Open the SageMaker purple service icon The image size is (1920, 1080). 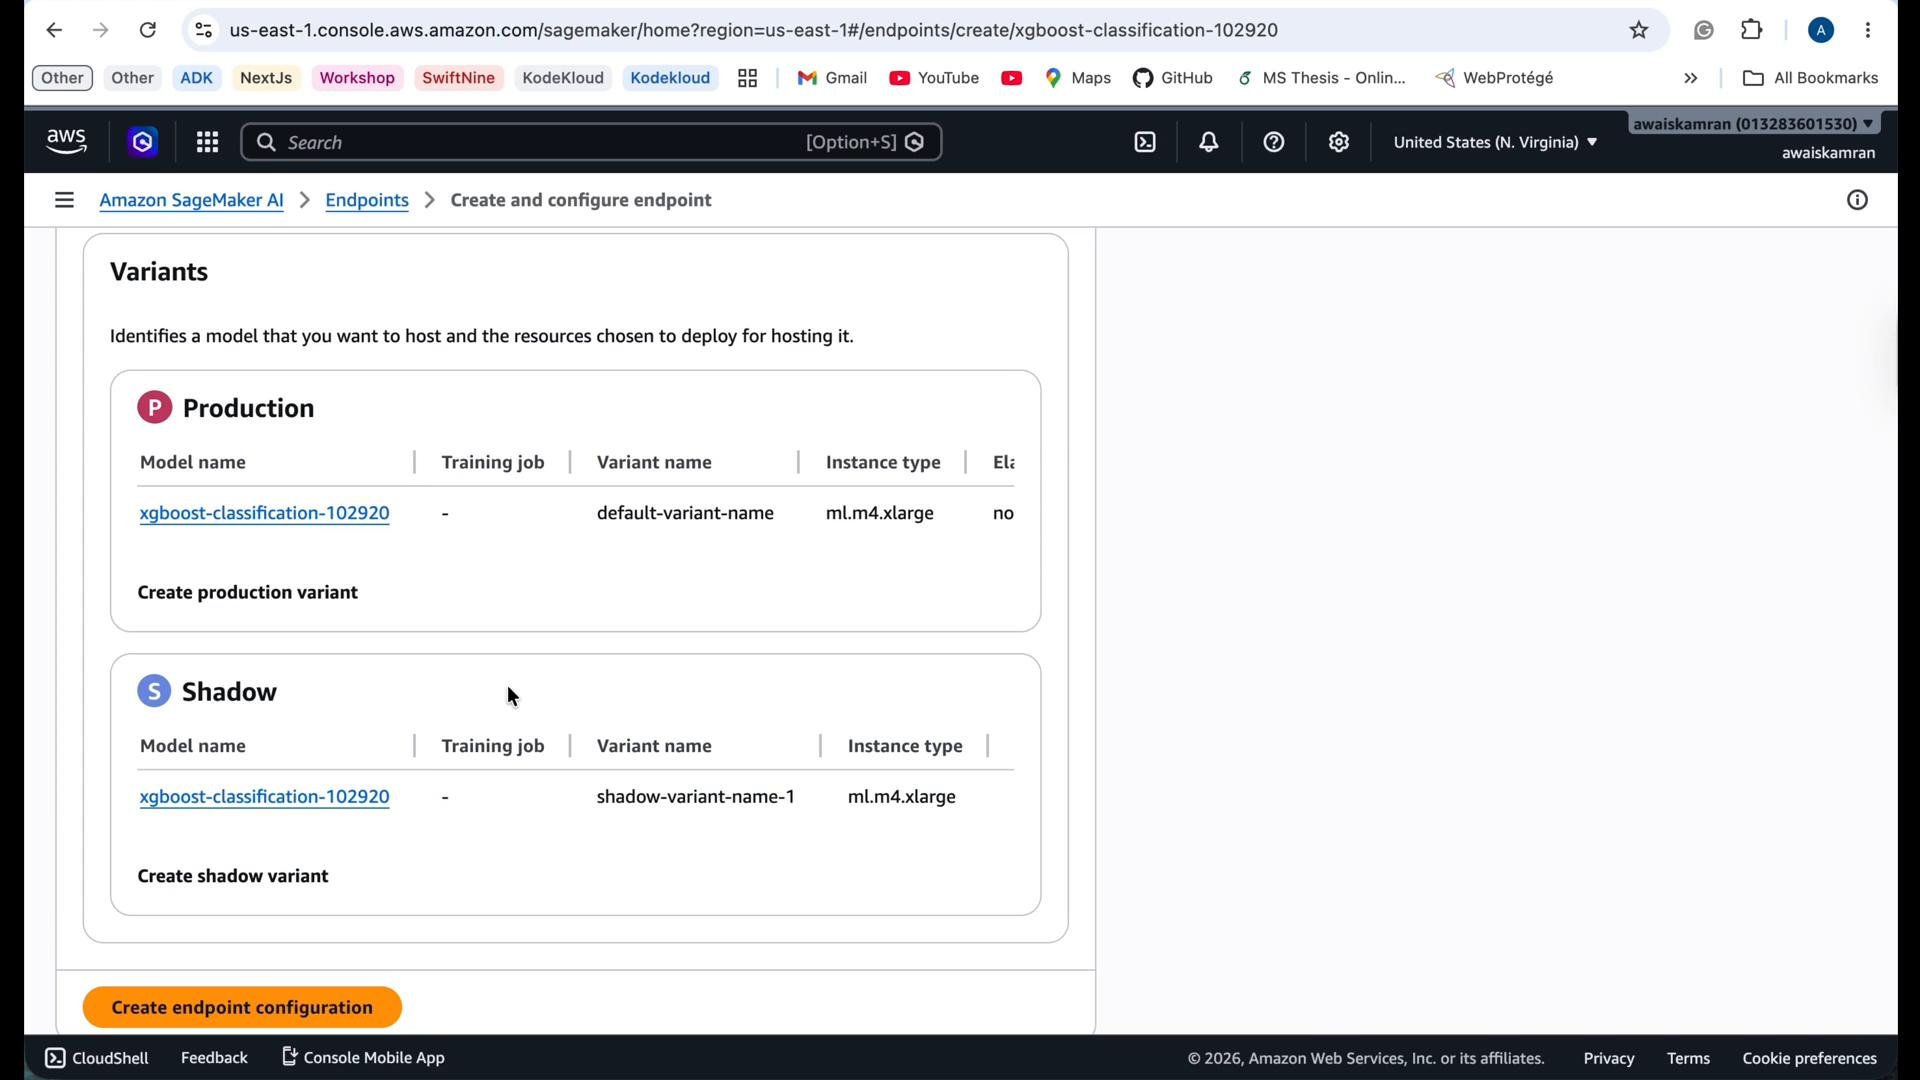point(143,142)
